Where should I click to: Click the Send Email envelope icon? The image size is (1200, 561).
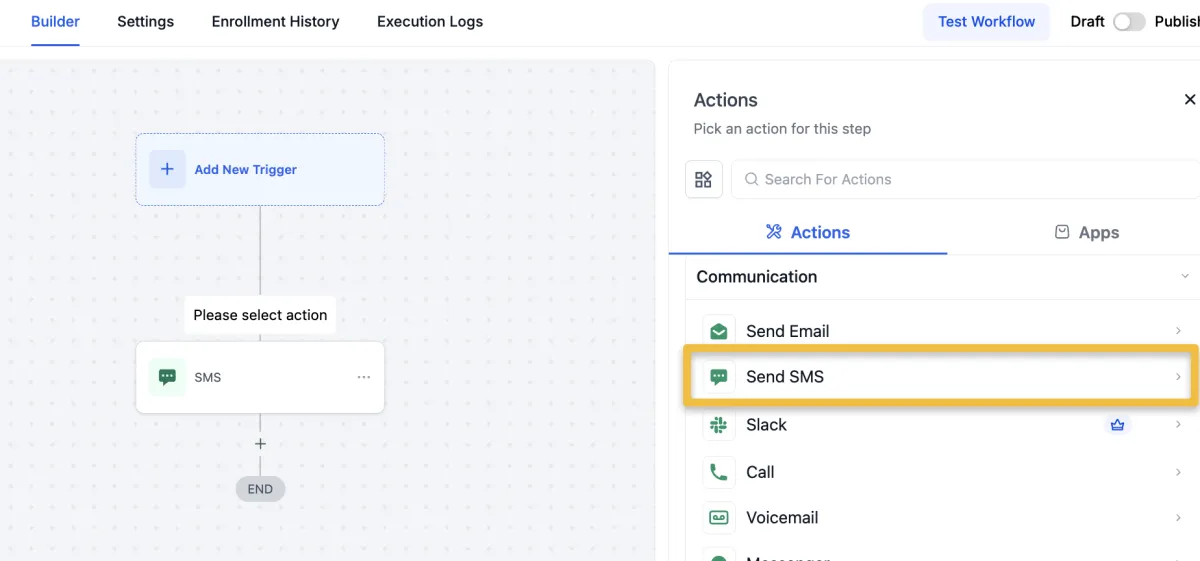[718, 331]
